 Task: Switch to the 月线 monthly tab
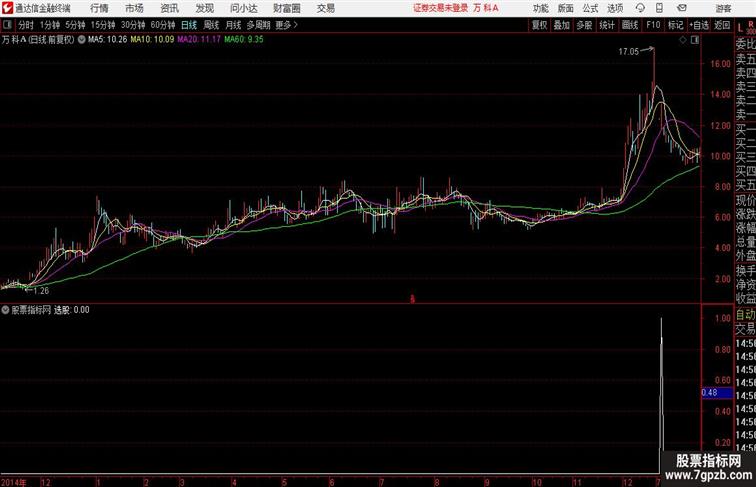(x=233, y=25)
